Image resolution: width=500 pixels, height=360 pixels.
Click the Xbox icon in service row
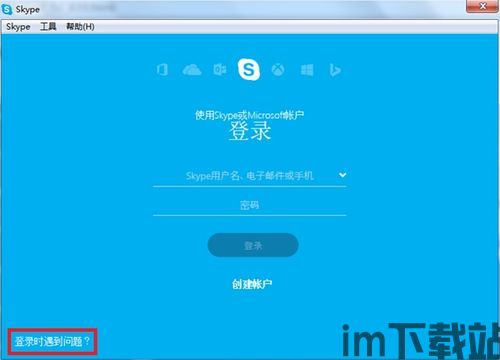point(278,70)
